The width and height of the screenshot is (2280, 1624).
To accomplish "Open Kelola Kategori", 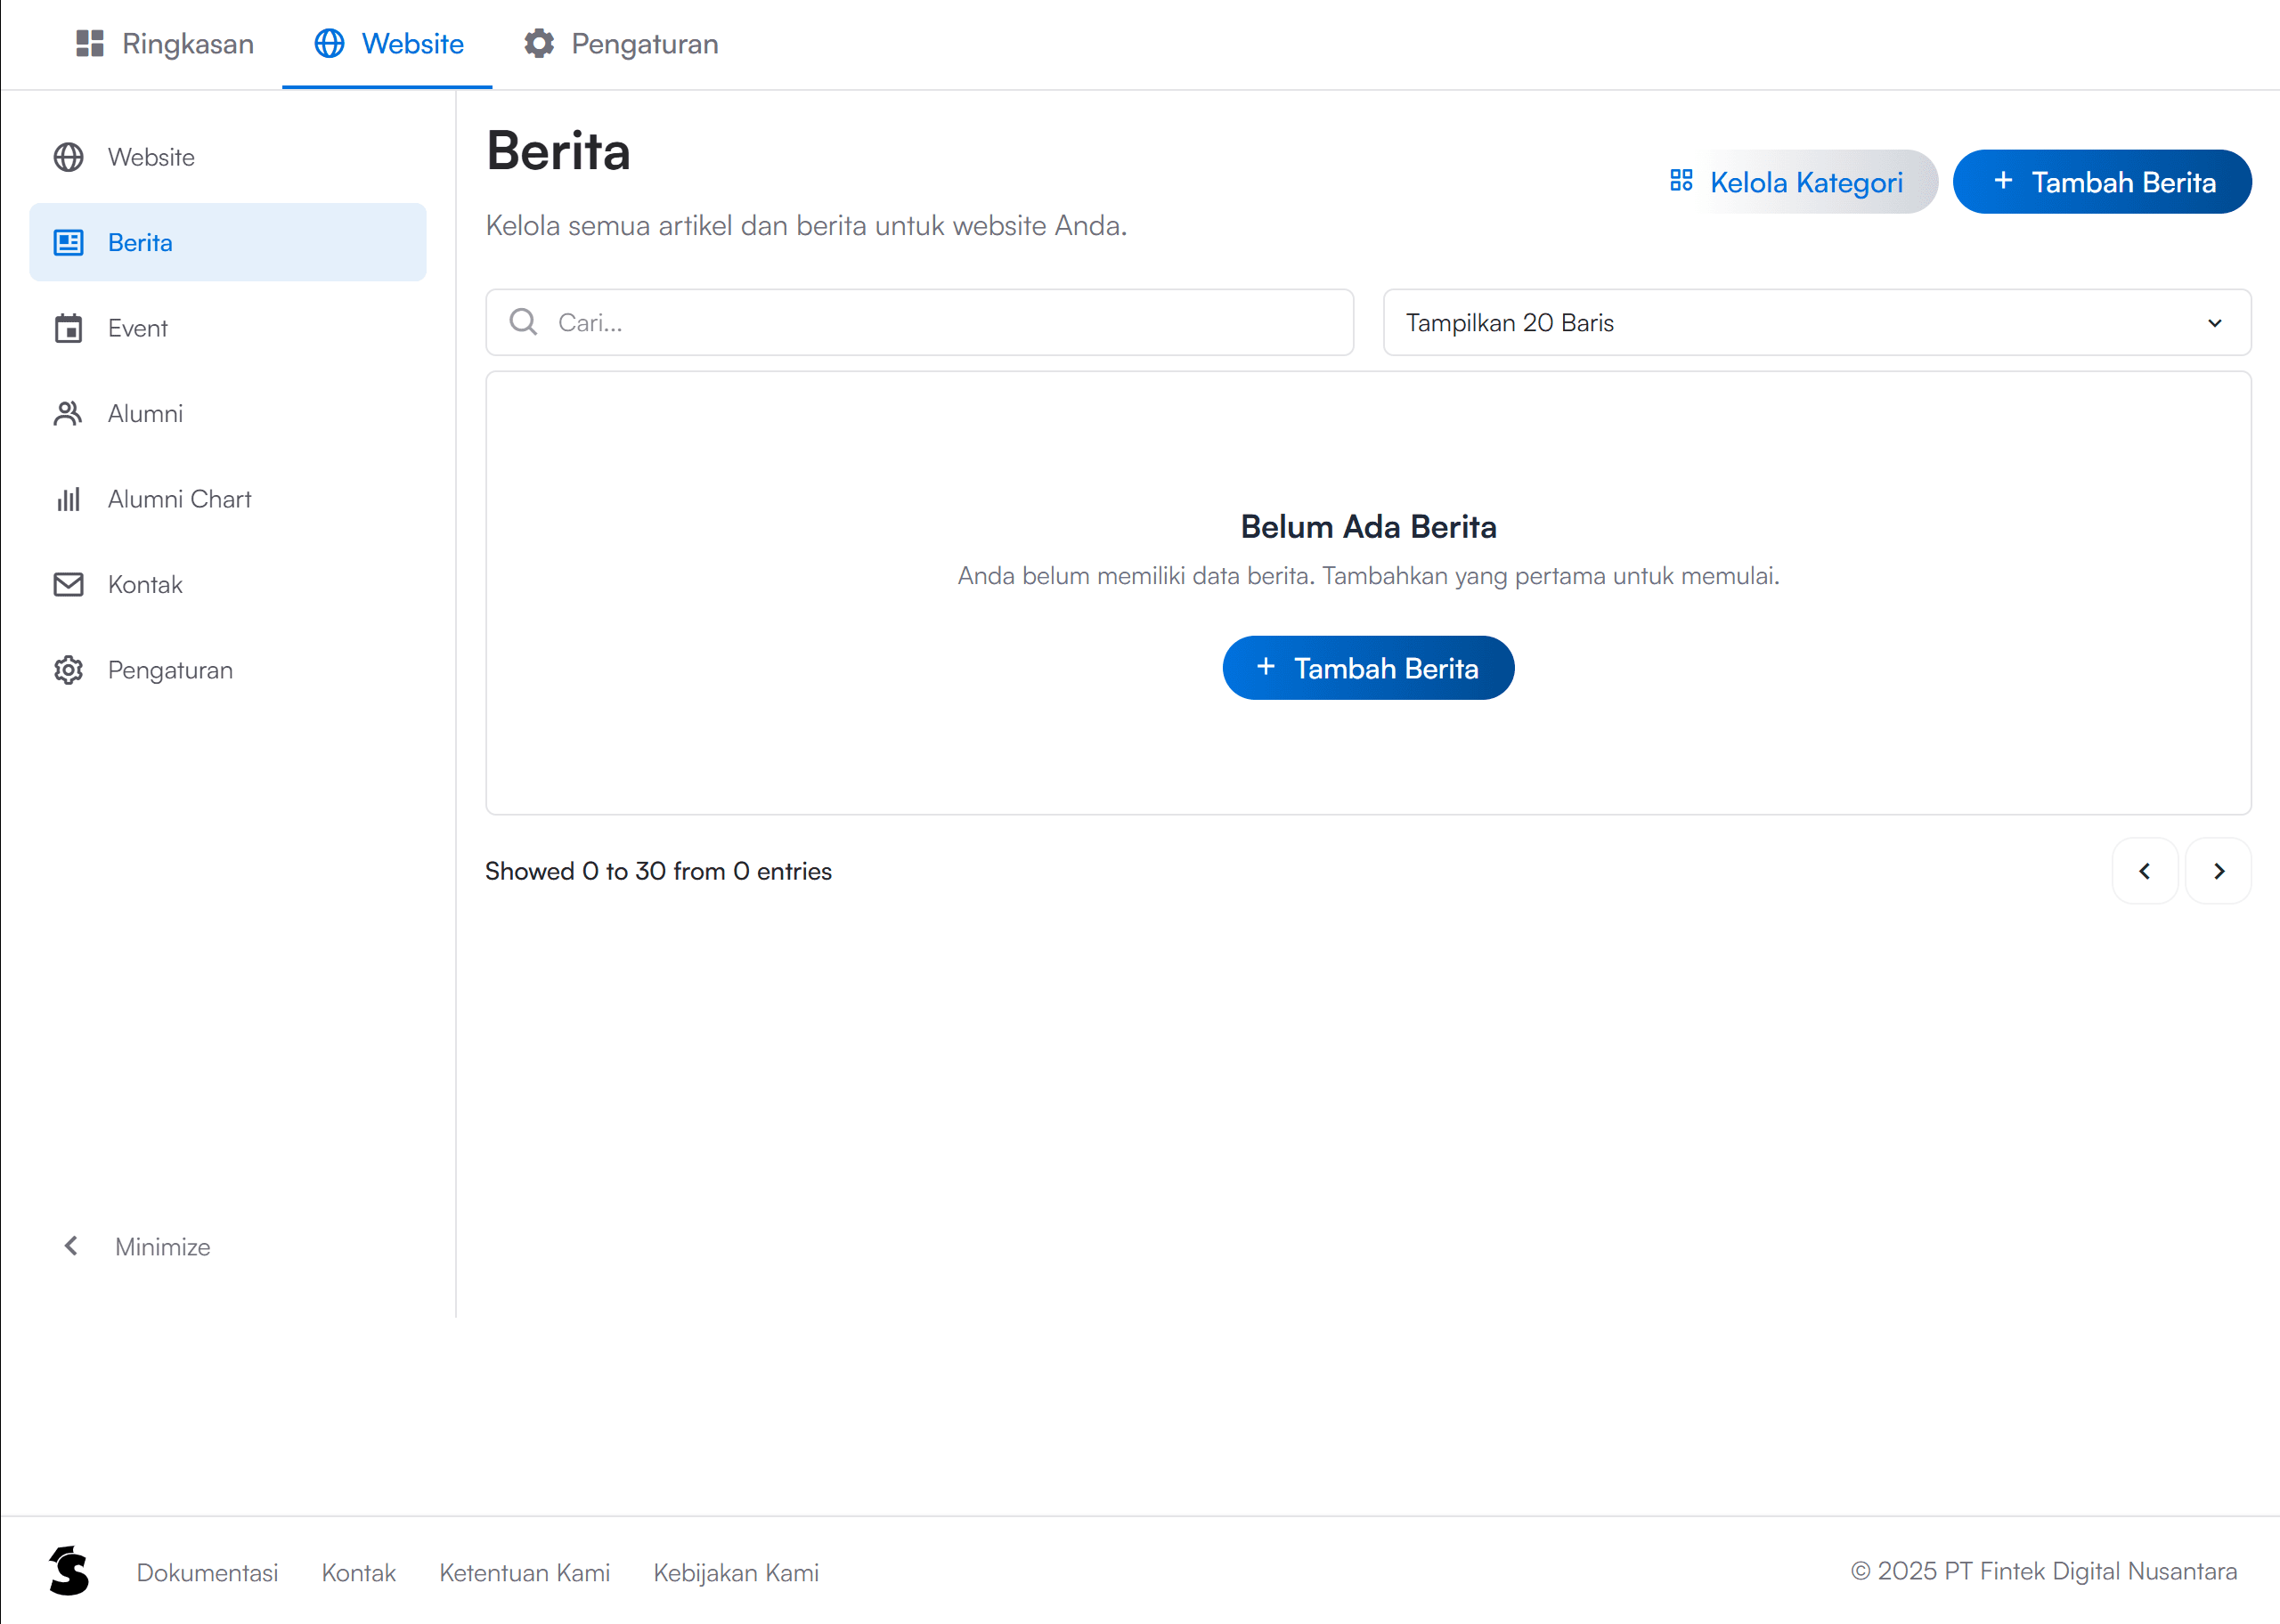I will 1787,182.
